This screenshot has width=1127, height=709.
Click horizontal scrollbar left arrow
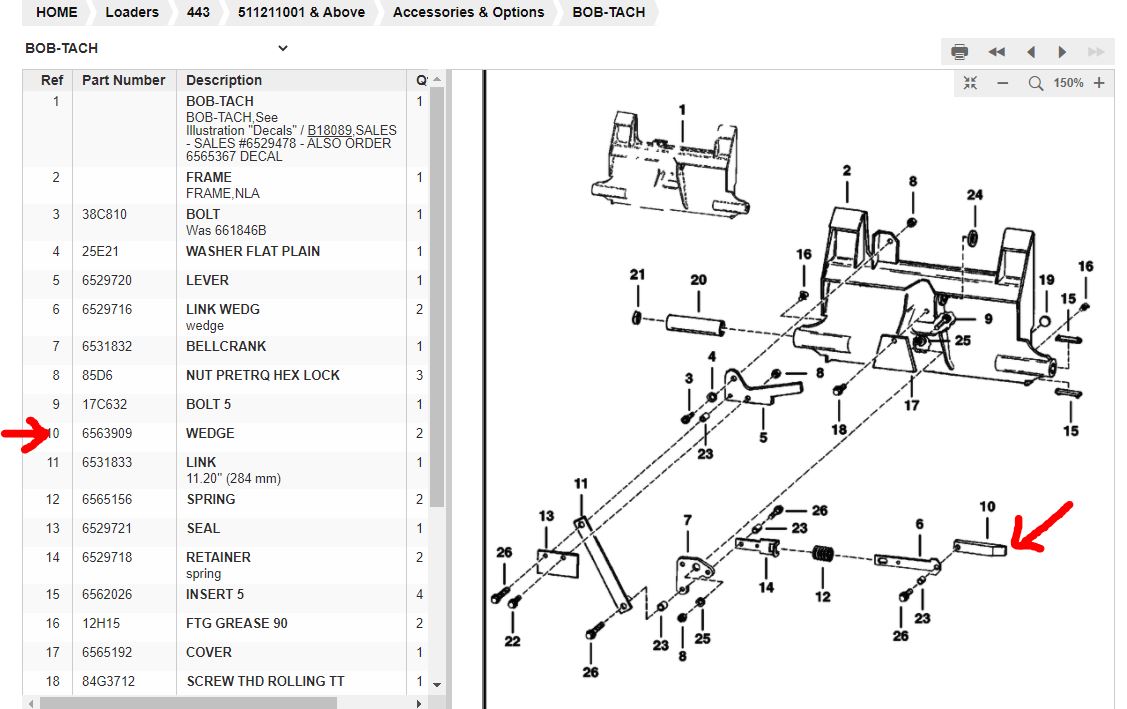tap(29, 703)
